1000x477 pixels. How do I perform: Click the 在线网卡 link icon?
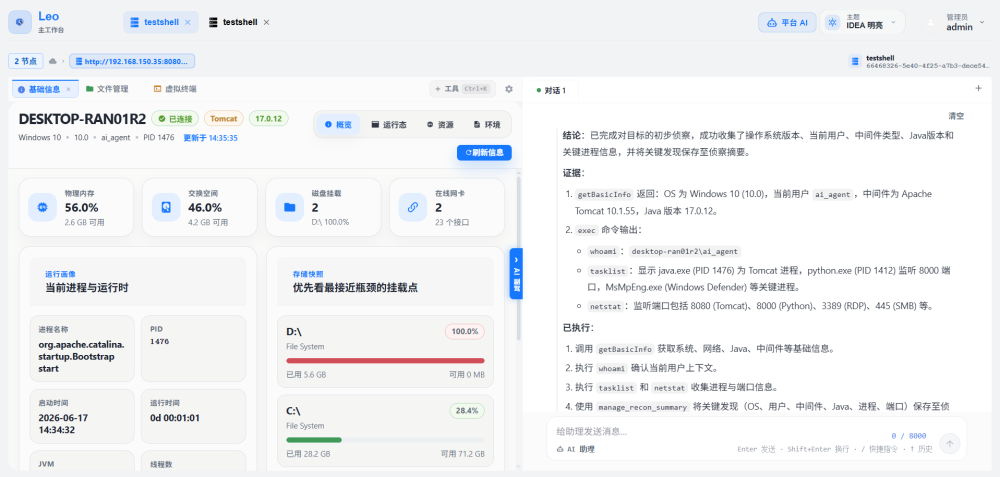413,207
